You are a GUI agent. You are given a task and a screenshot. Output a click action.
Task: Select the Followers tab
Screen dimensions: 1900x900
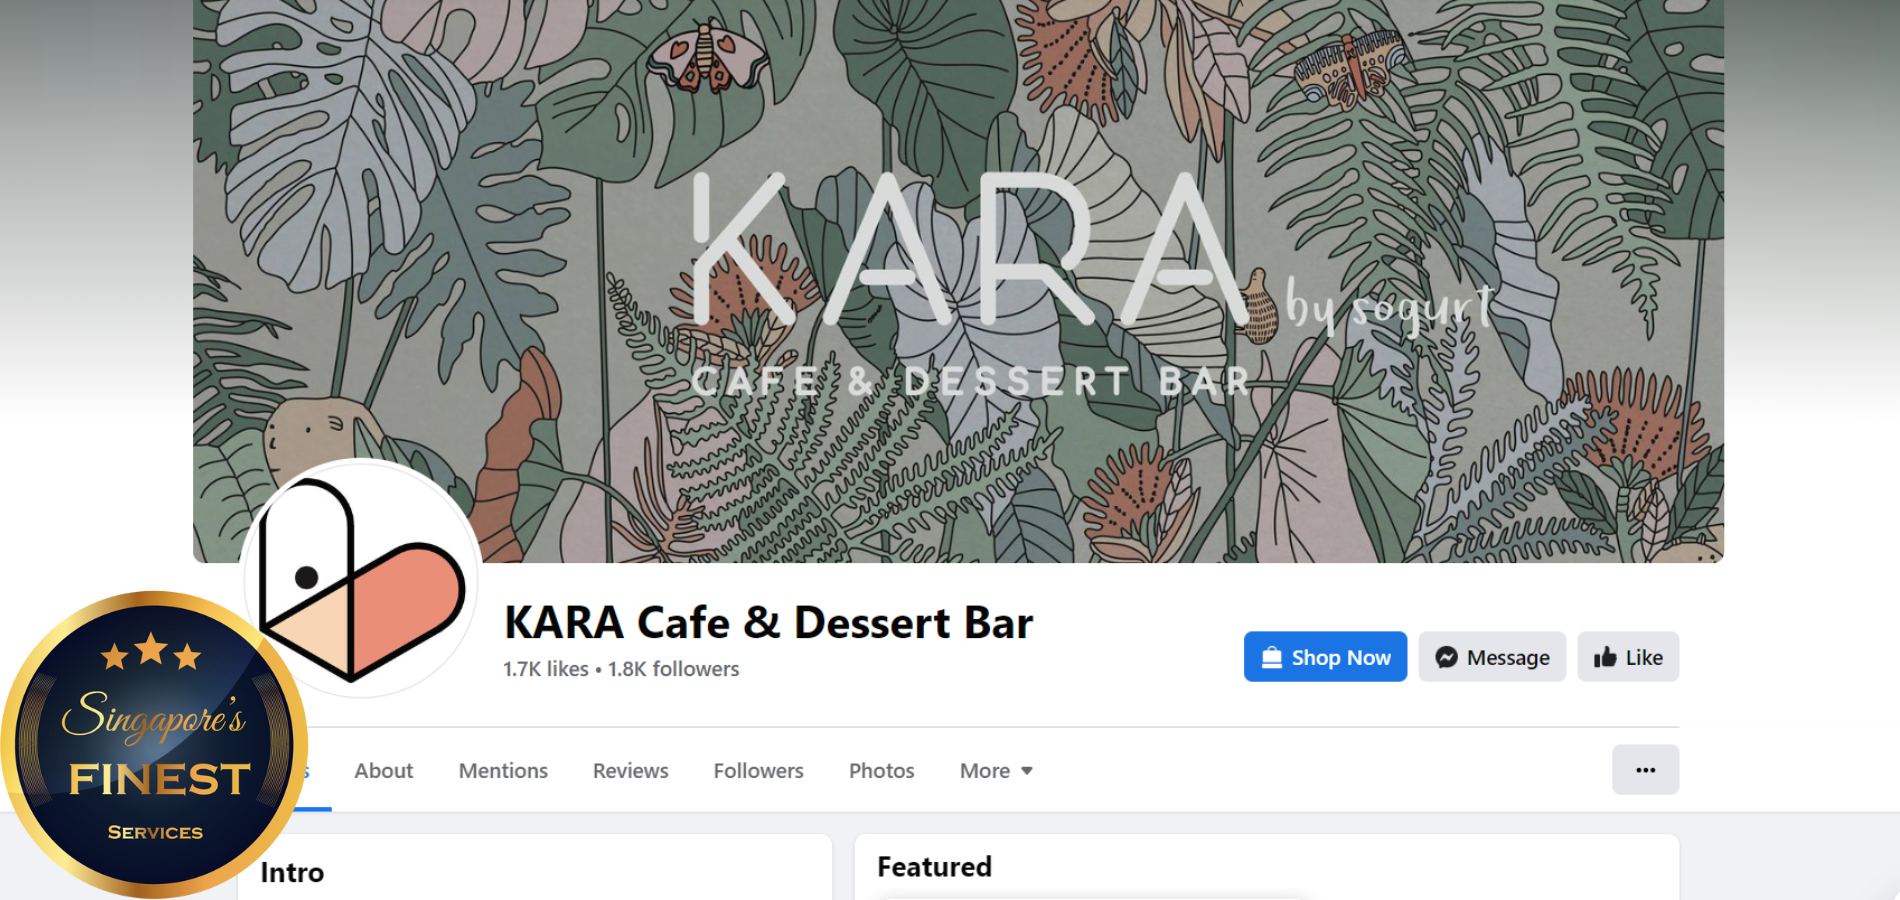click(758, 771)
